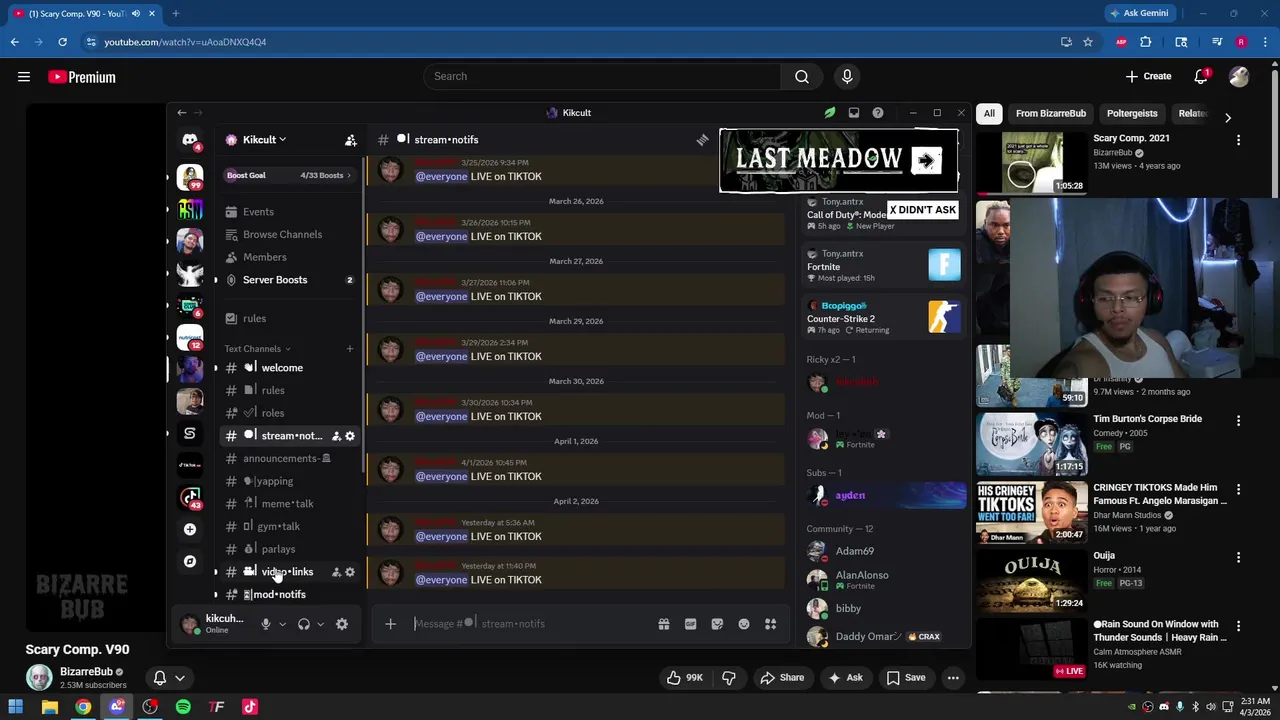Open Spotify from Windows taskbar
This screenshot has height=720, width=1280.
pos(183,707)
